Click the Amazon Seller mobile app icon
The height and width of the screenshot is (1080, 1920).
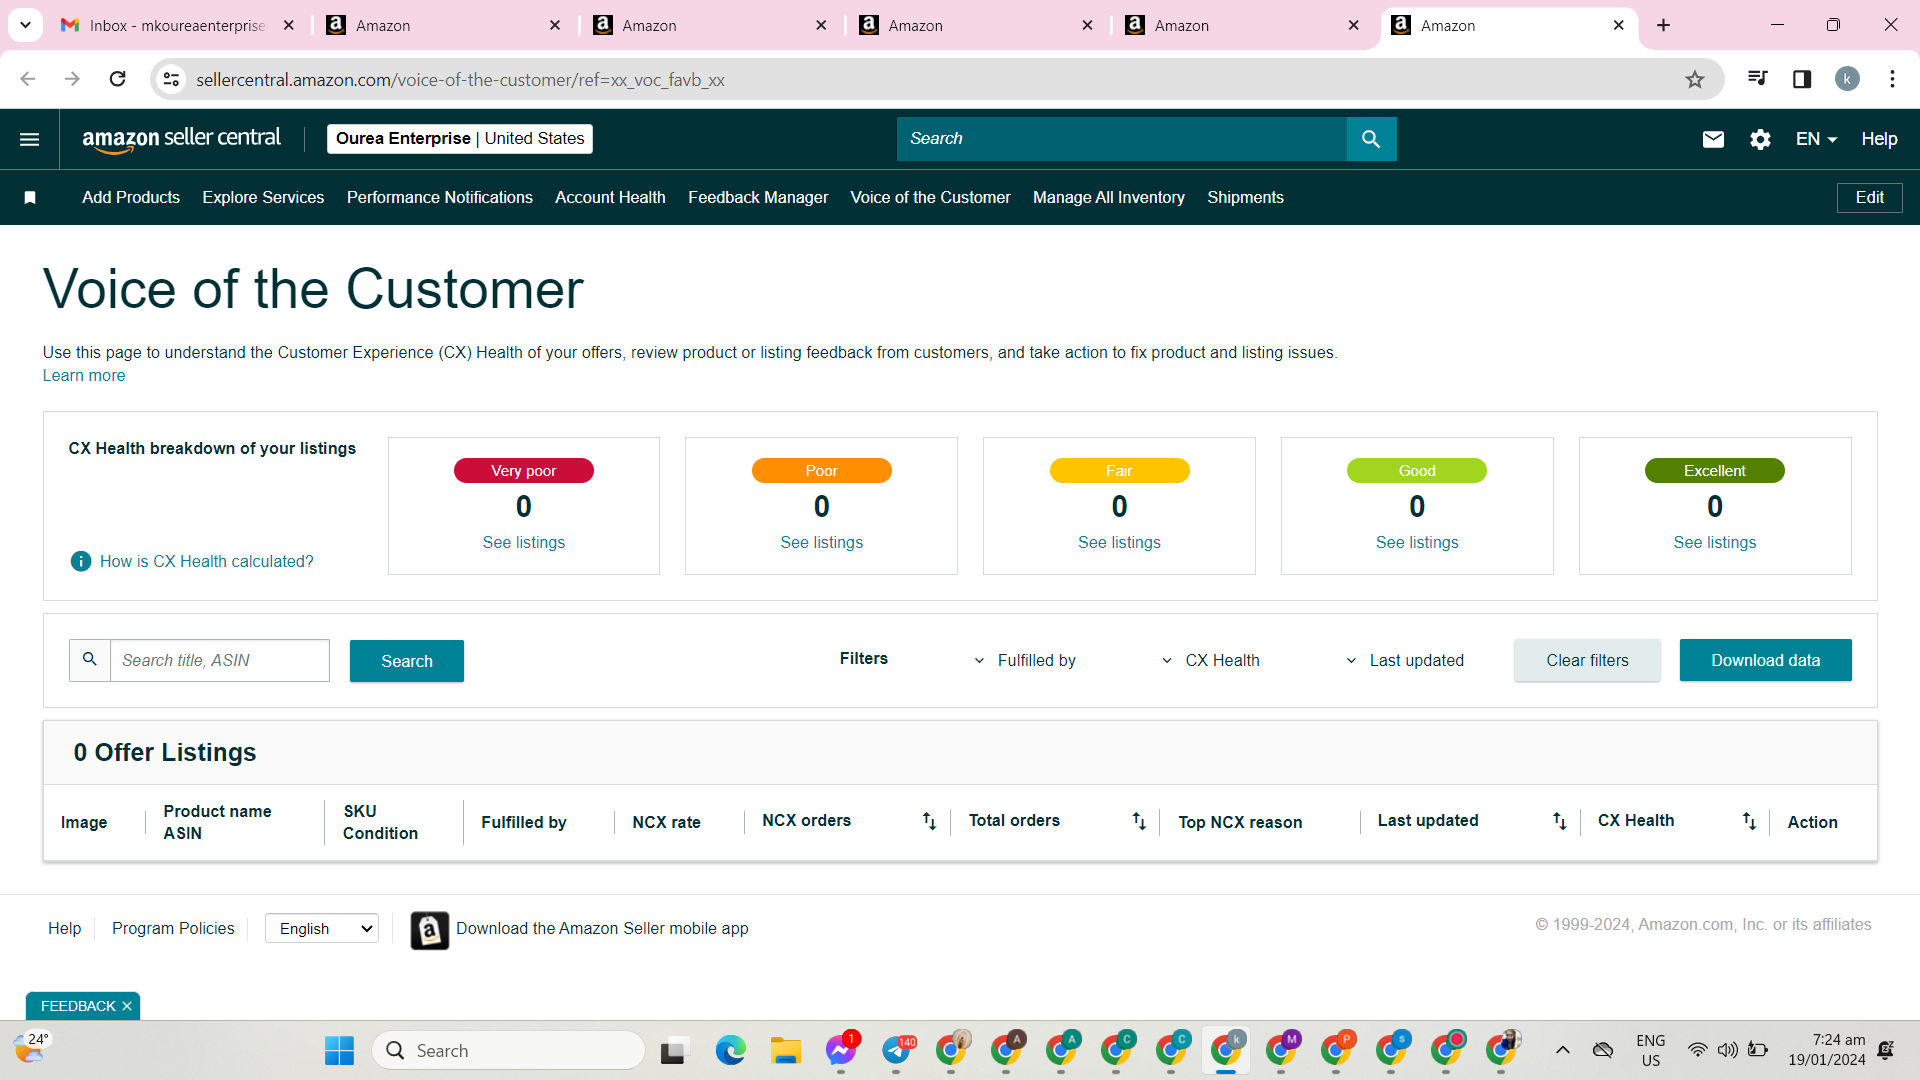click(430, 930)
